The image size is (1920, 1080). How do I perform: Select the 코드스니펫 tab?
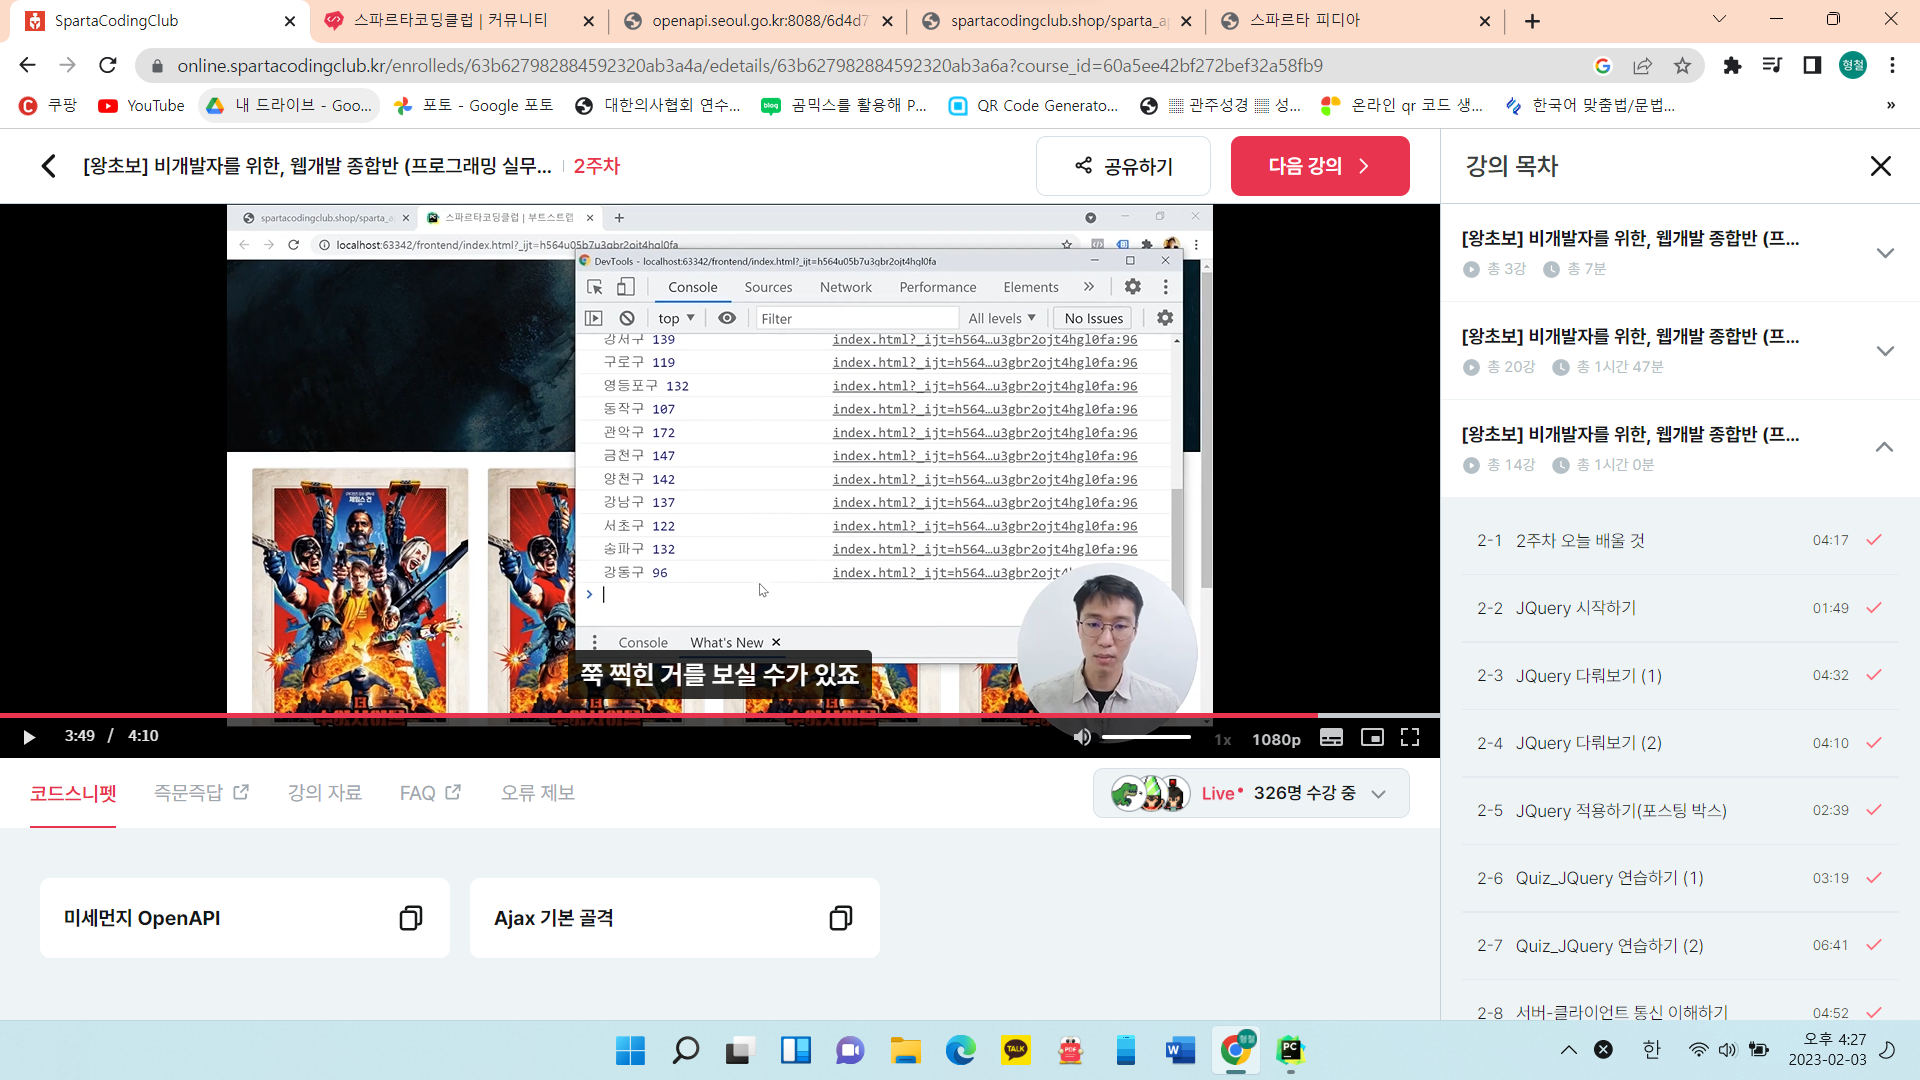73,793
